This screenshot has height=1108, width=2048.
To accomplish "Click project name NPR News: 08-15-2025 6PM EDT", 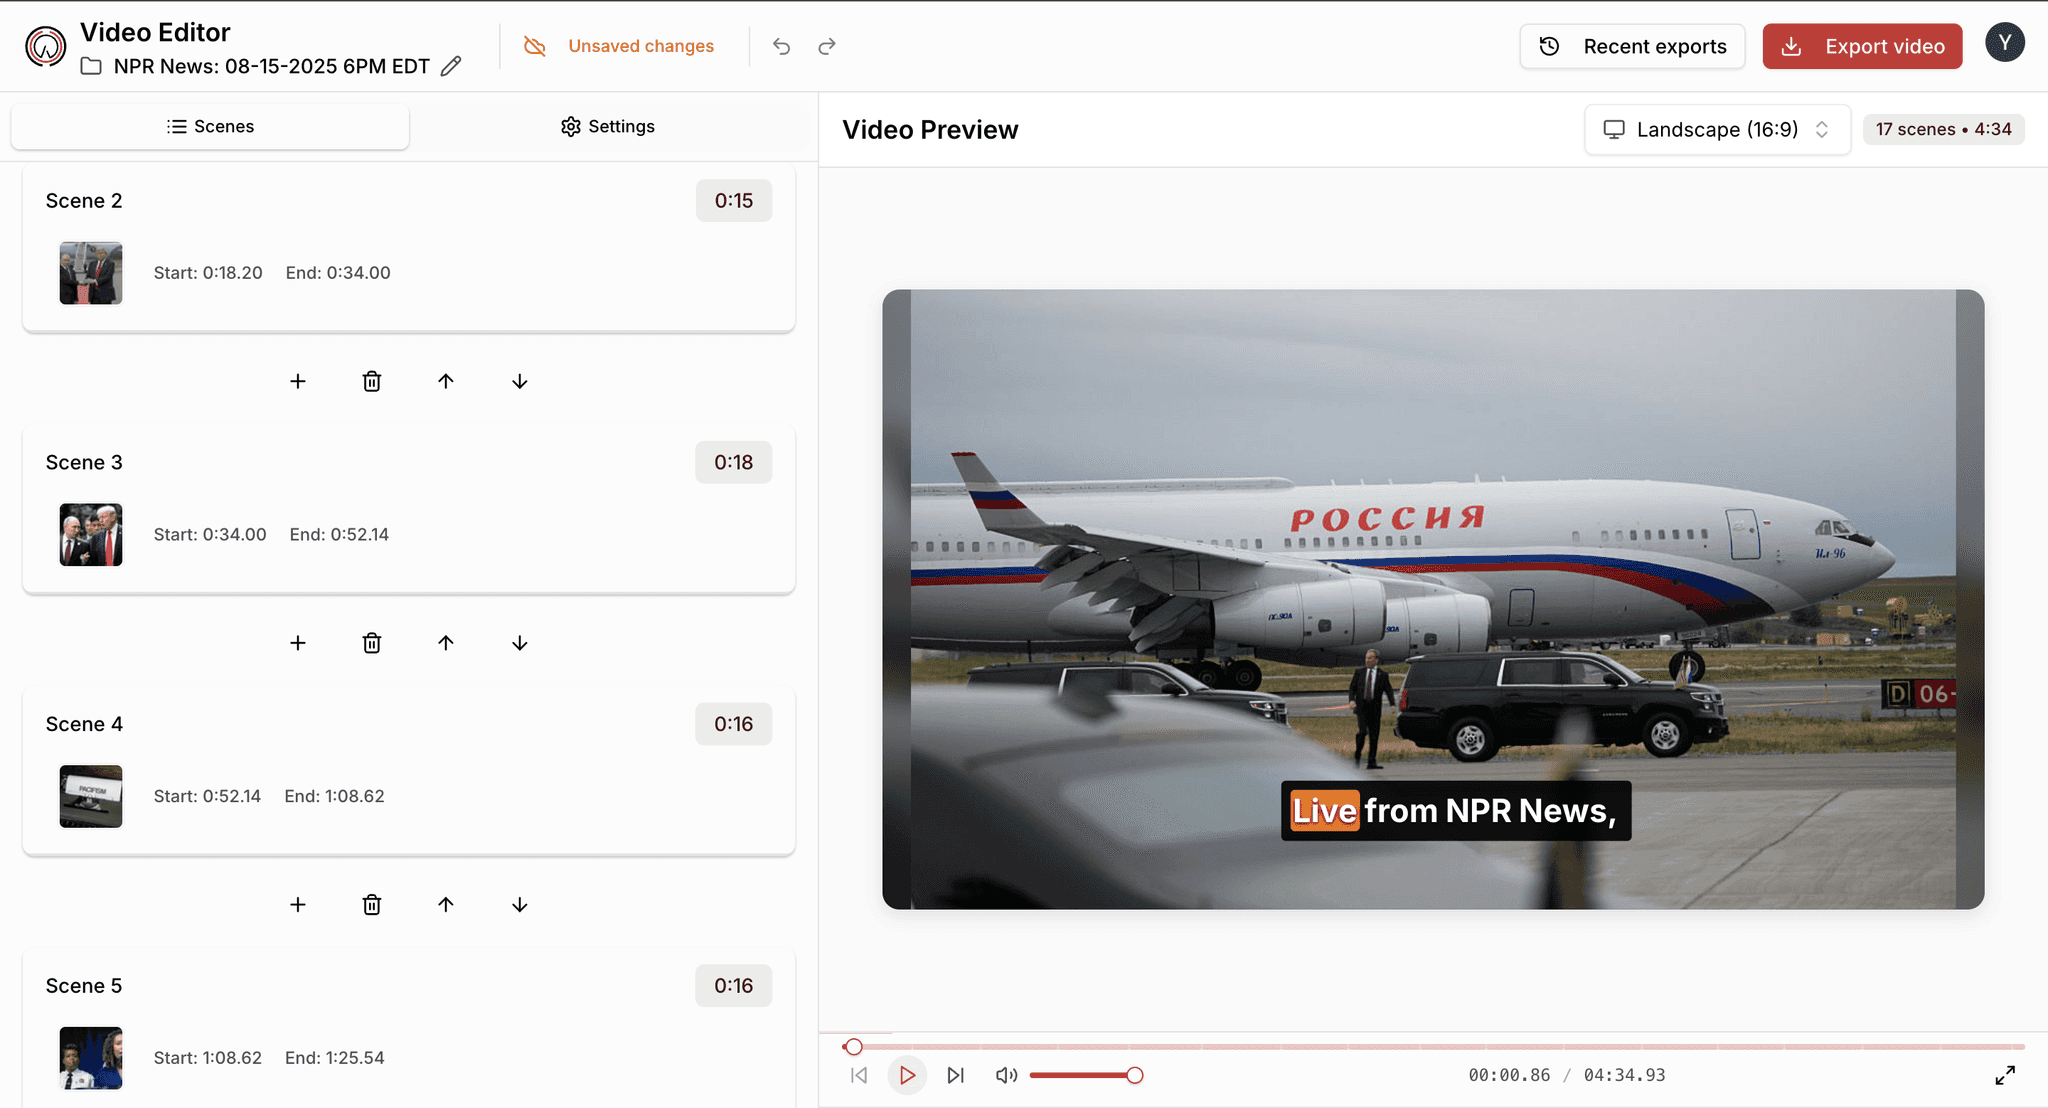I will click(272, 66).
